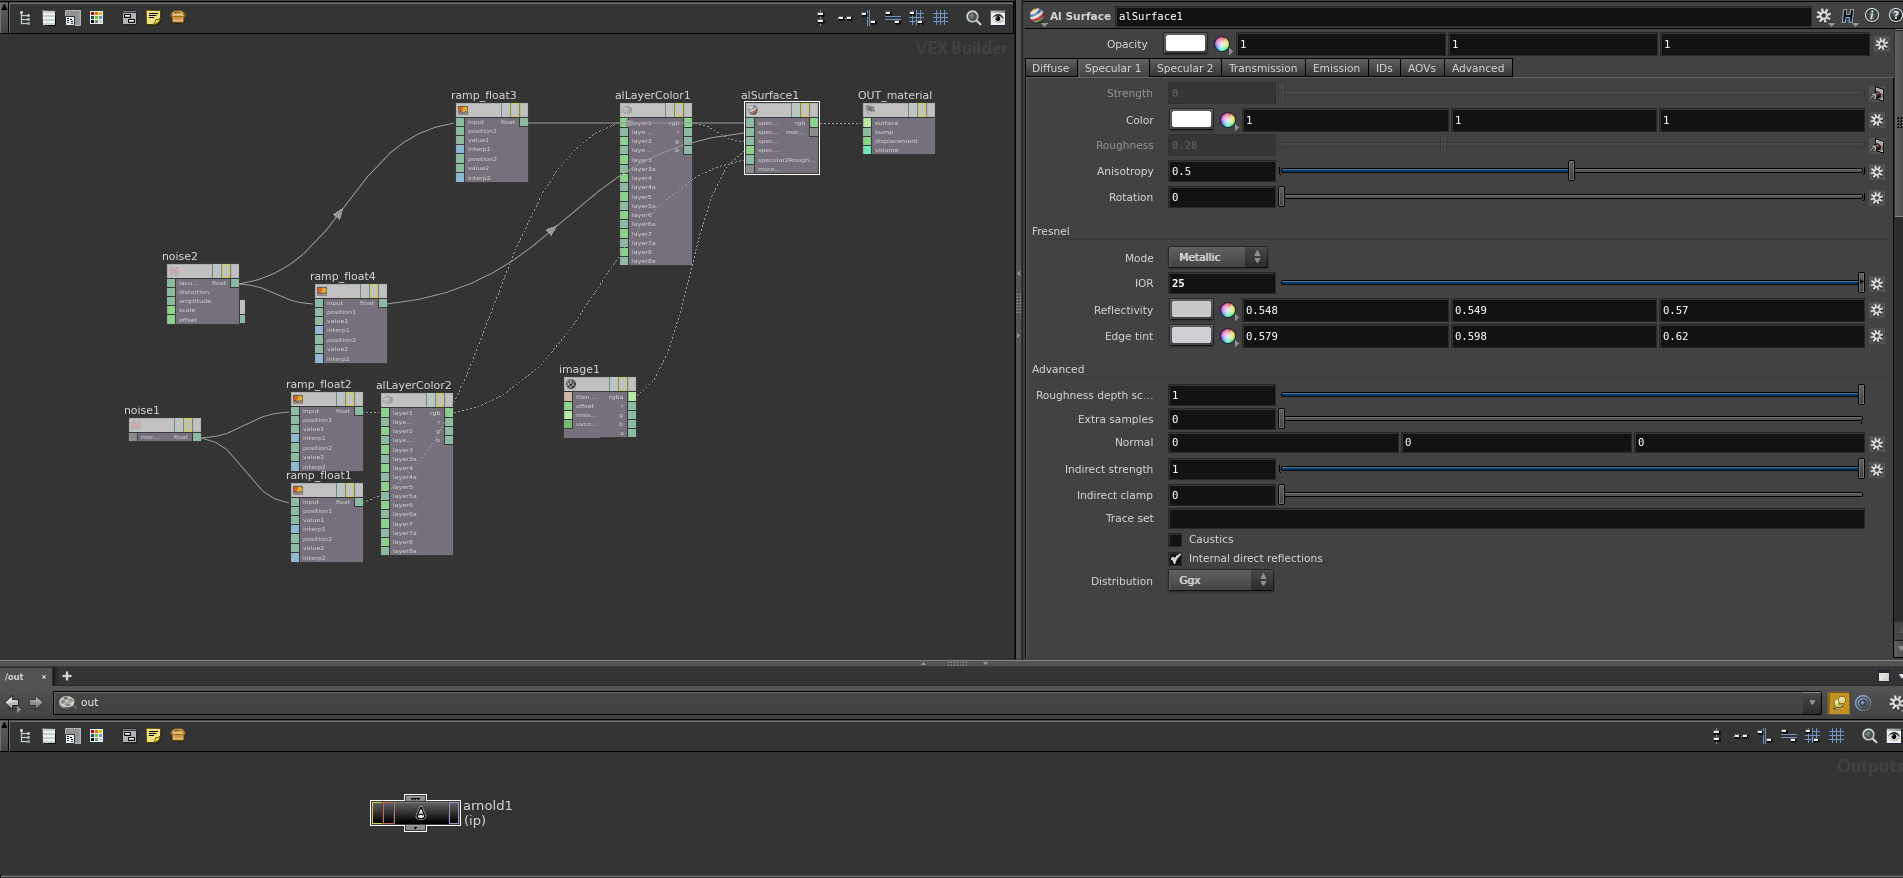Click the Opacity white color swatch

(1185, 43)
